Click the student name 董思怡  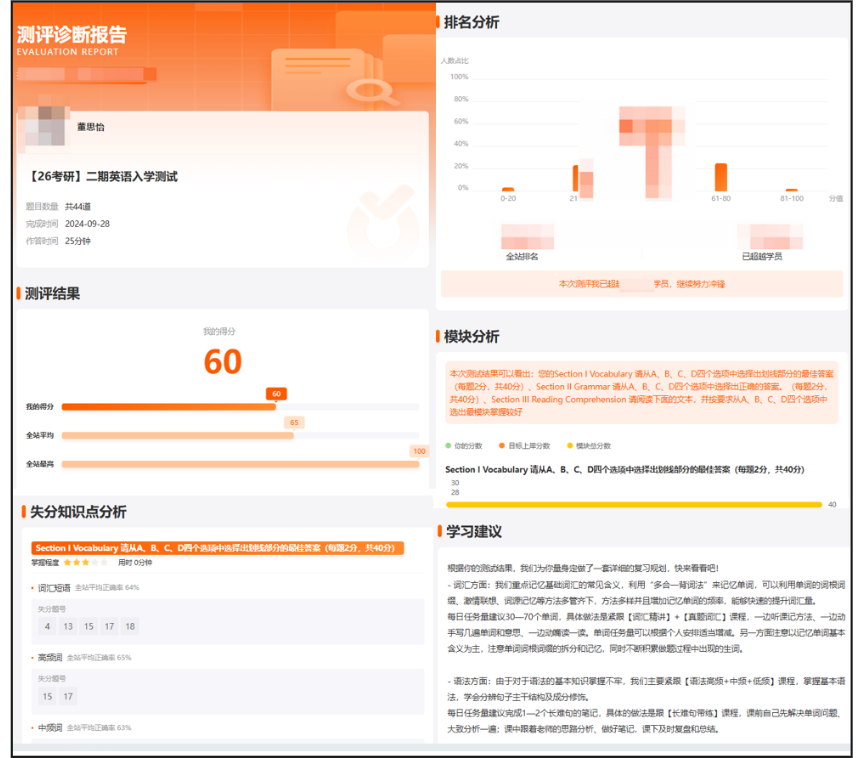coord(91,127)
